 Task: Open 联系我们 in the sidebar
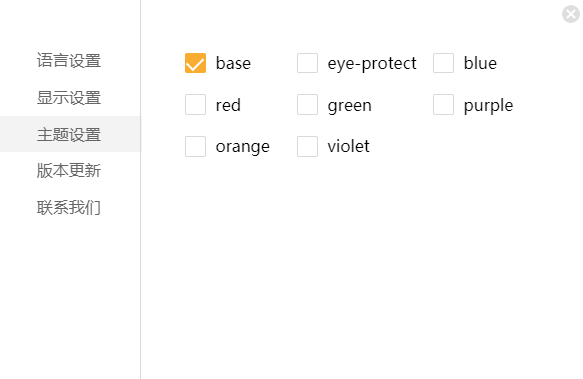(x=69, y=208)
